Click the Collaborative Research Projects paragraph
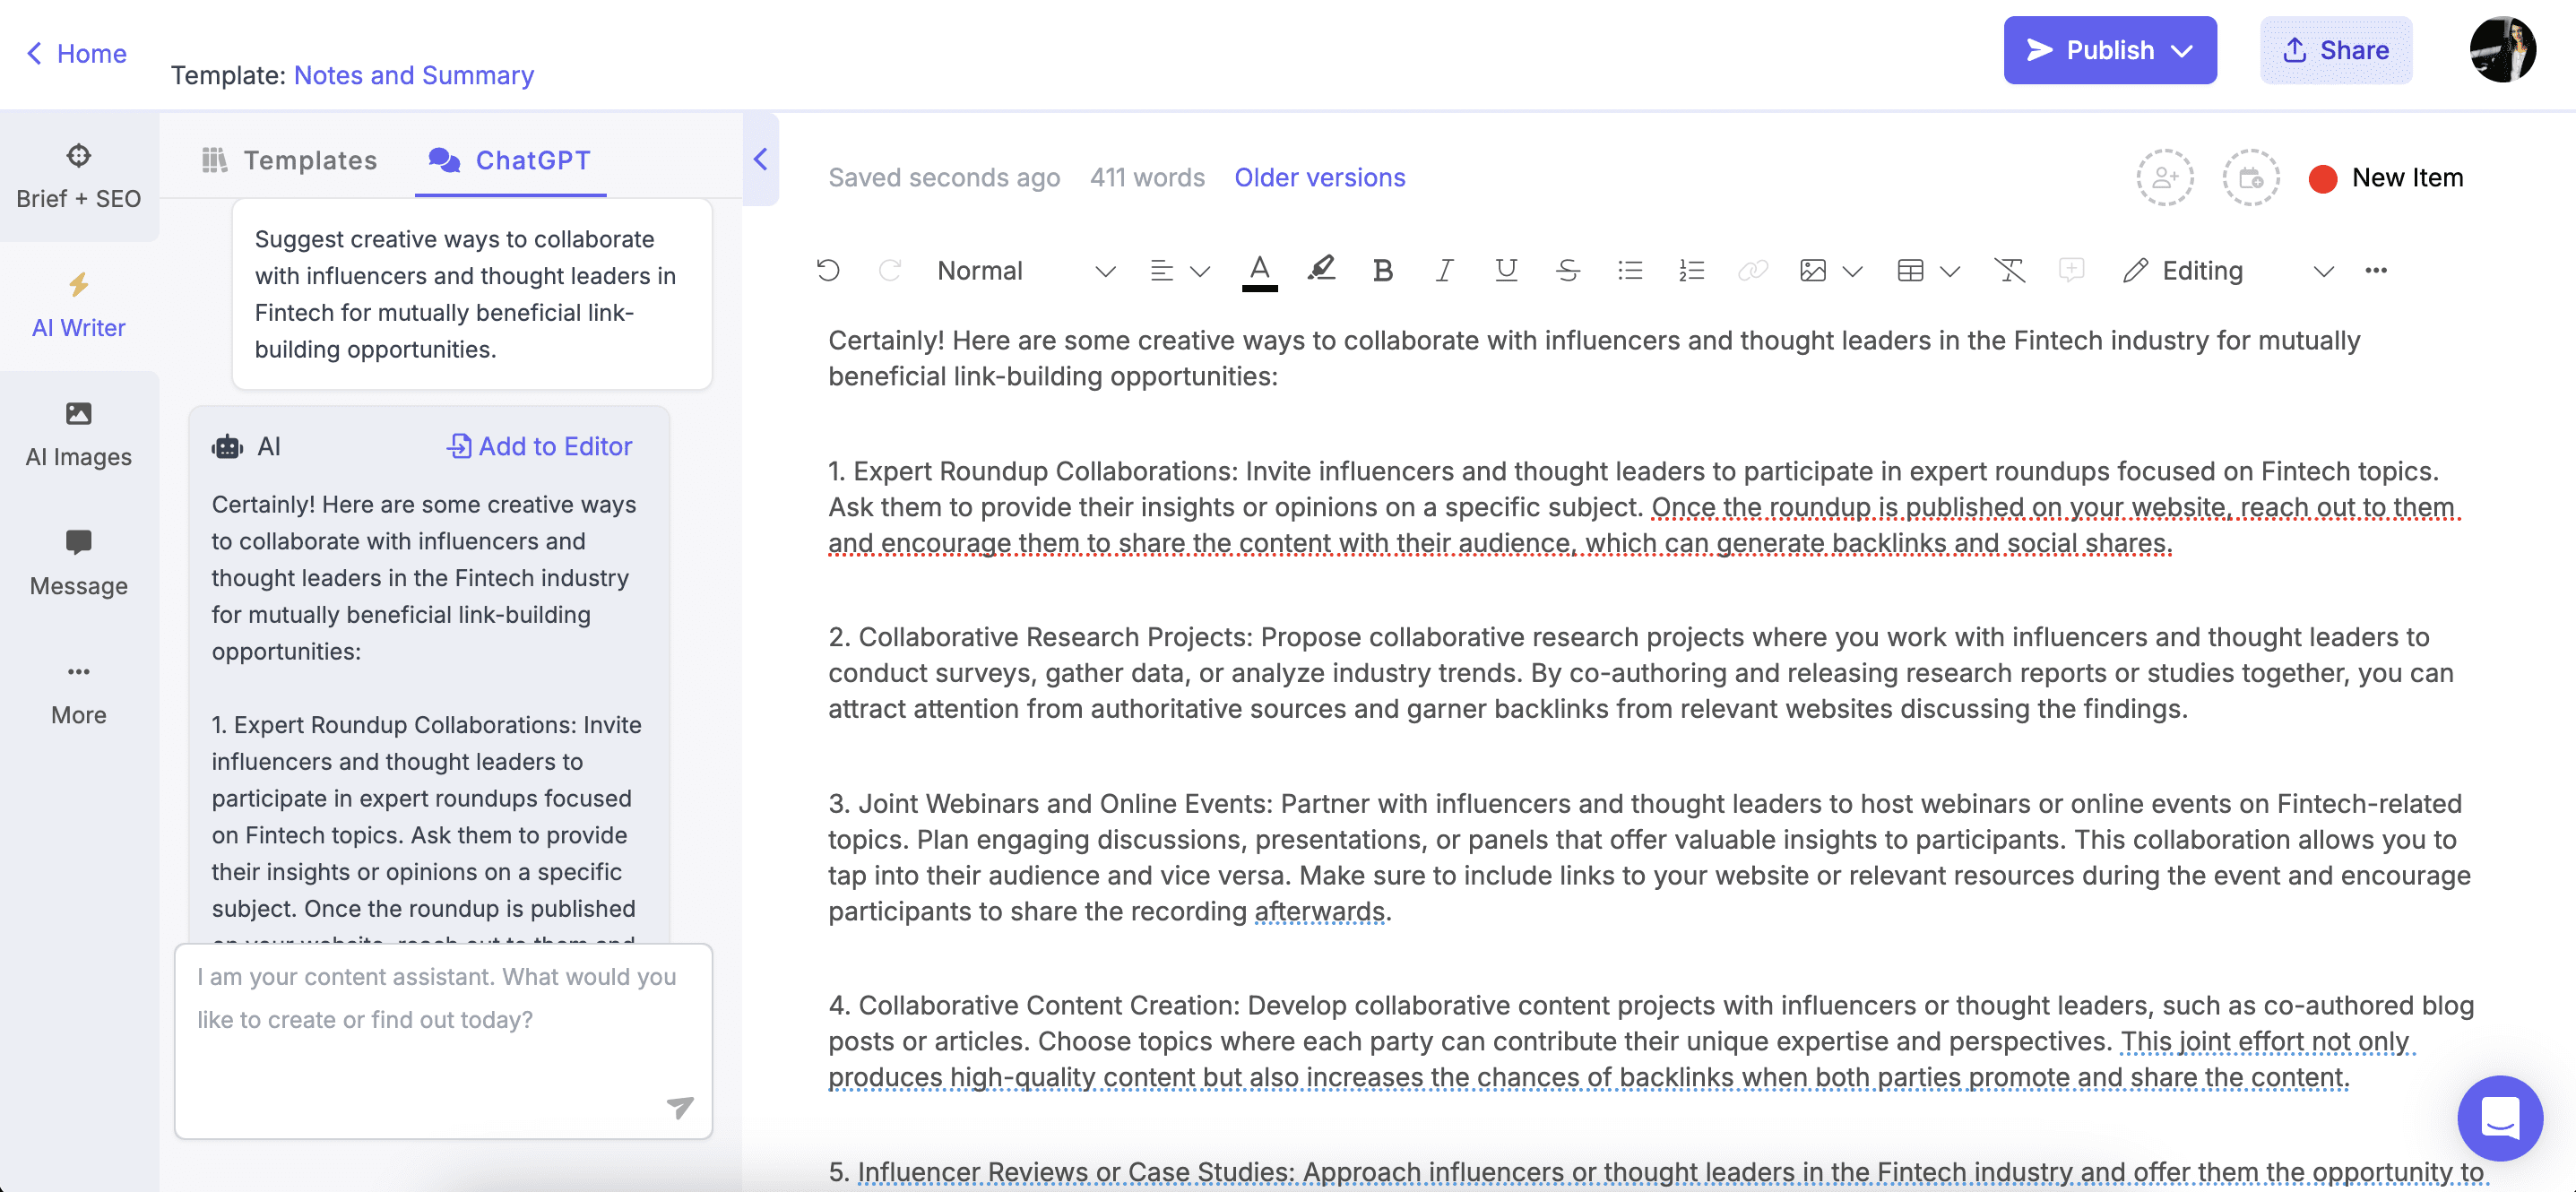 point(1640,673)
